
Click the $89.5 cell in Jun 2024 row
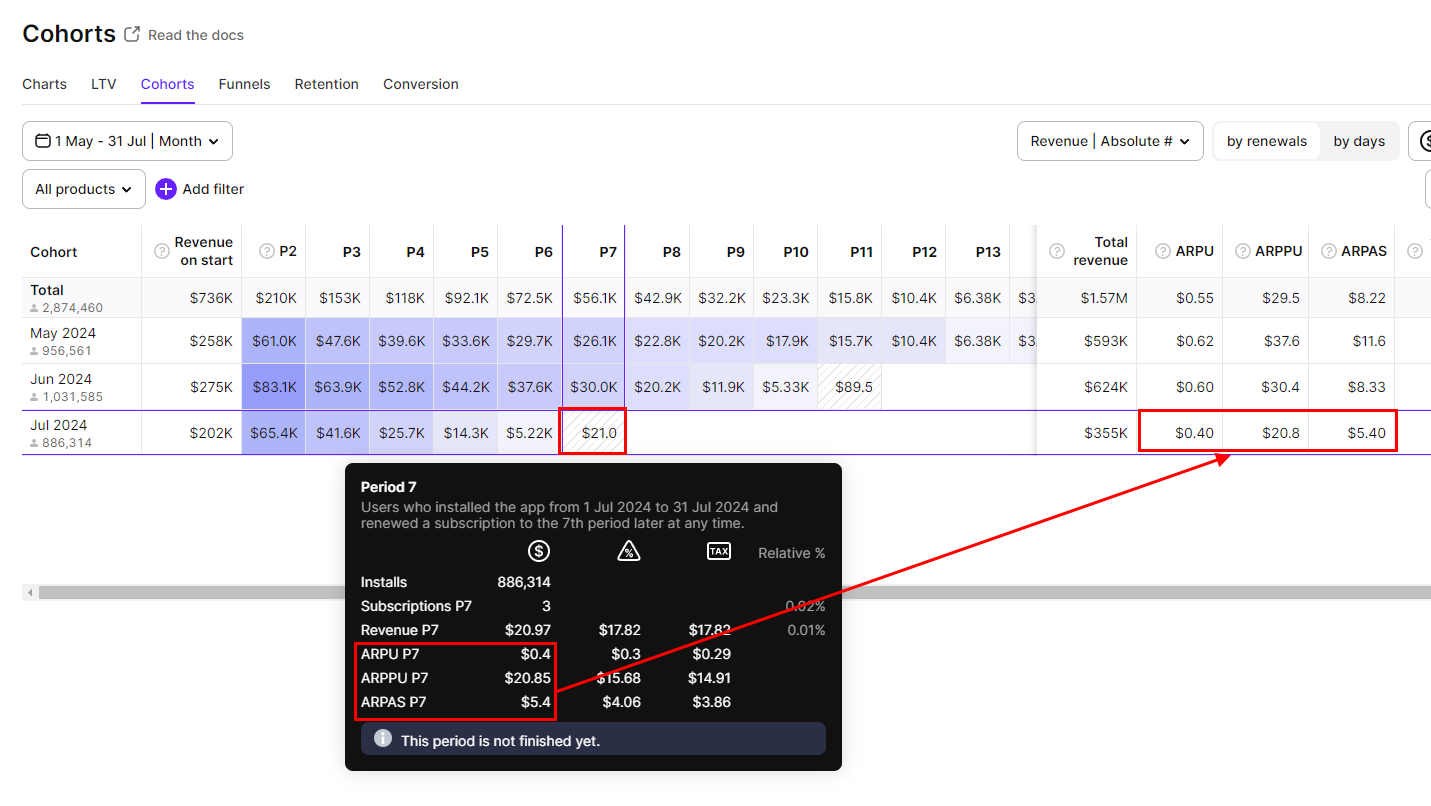click(850, 387)
